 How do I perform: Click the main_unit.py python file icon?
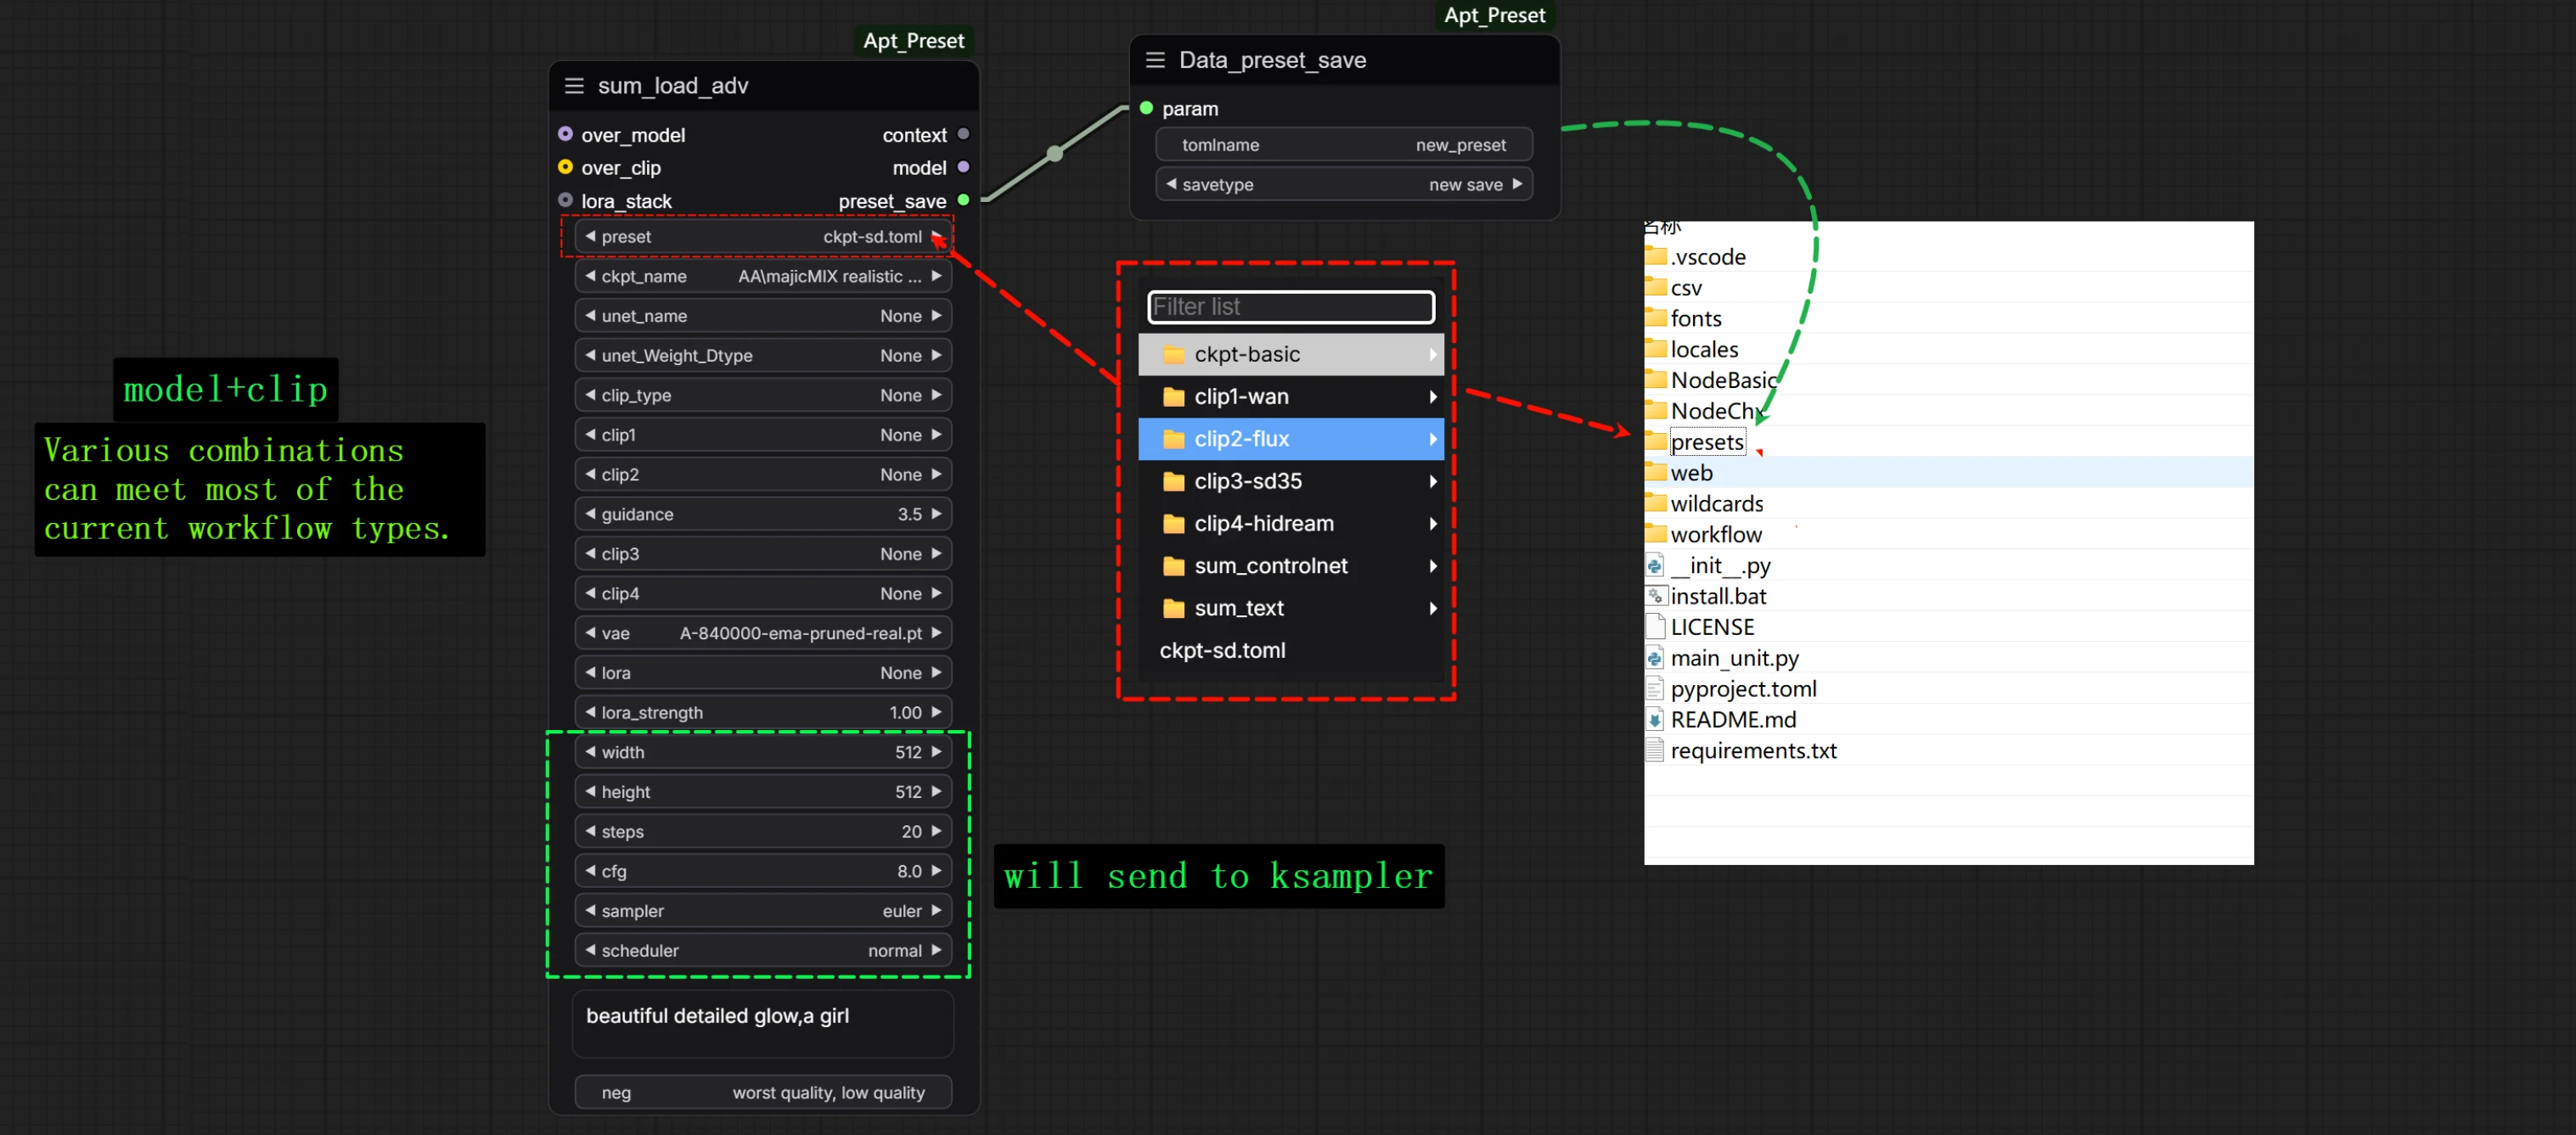1655,658
